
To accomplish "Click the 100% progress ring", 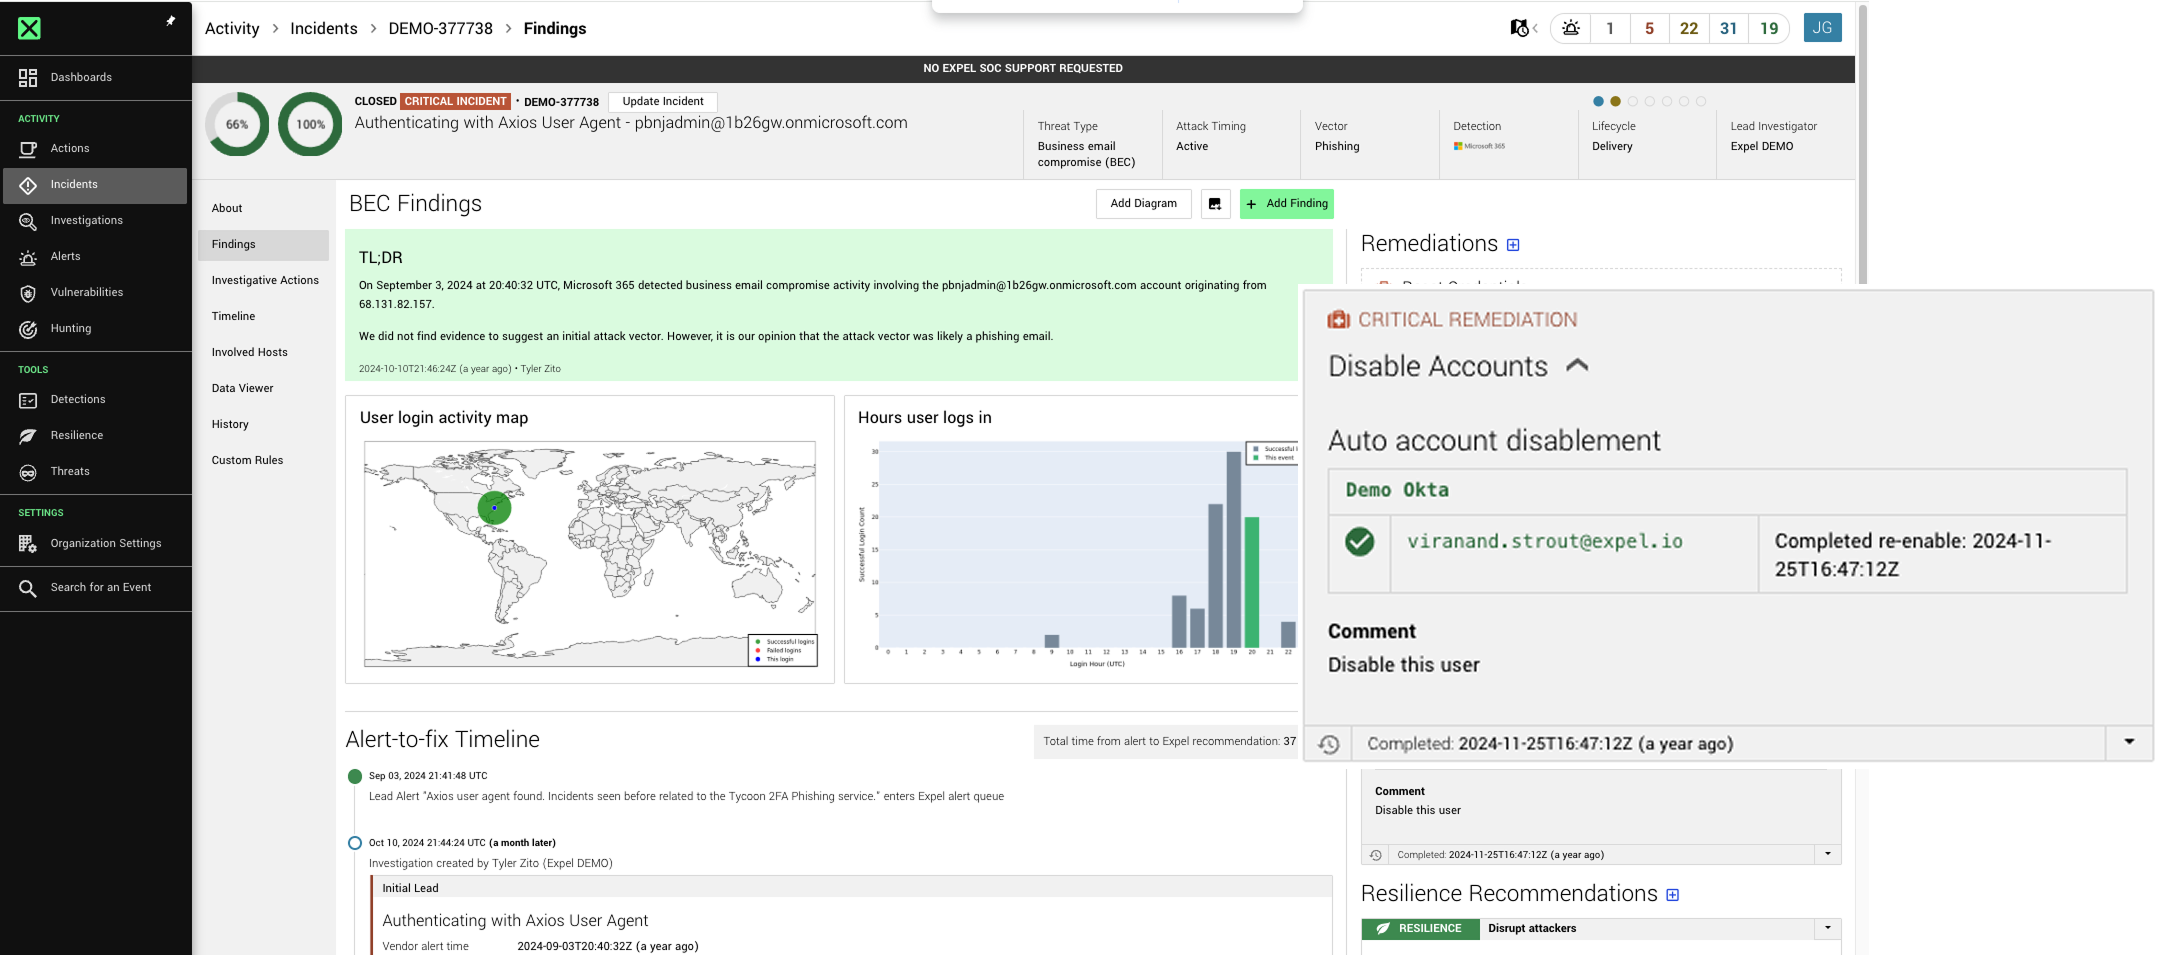I will click(310, 125).
